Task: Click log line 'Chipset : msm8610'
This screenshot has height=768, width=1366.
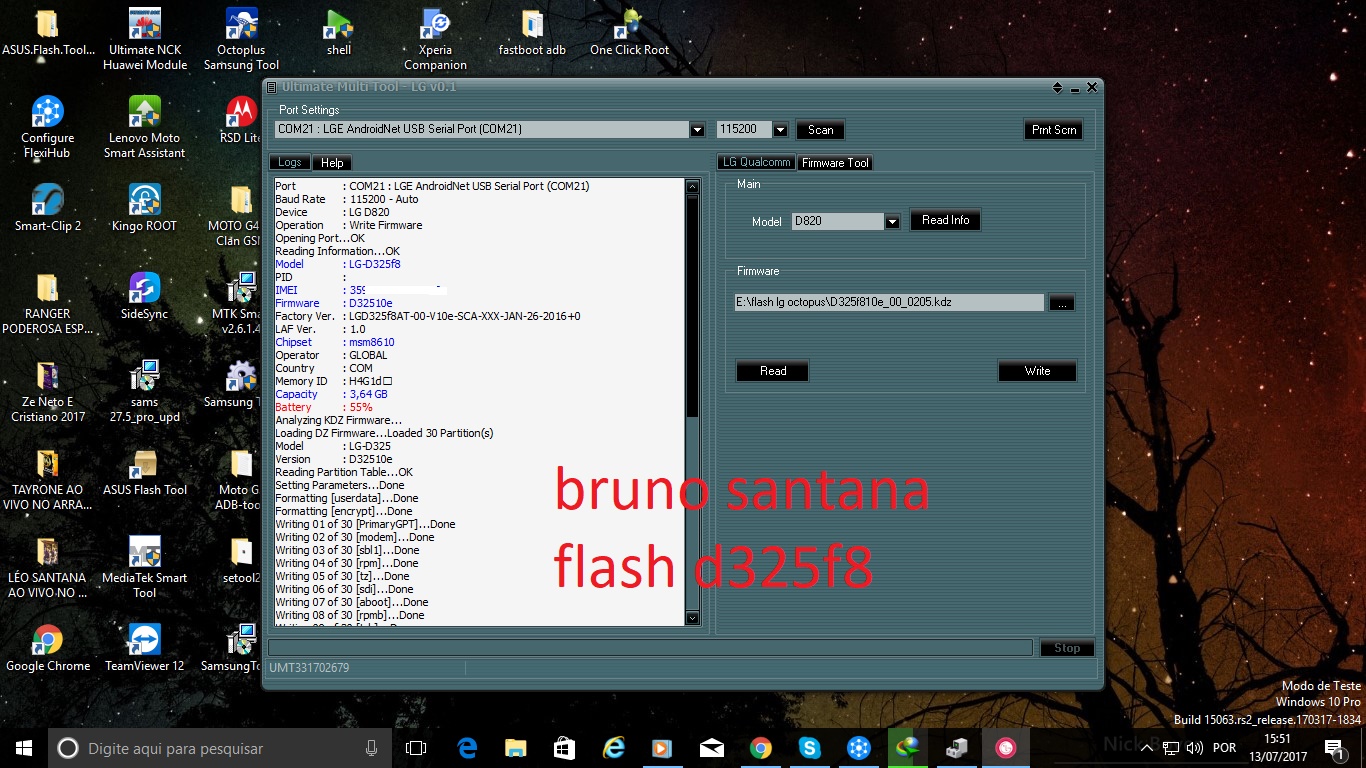Action: [x=335, y=342]
